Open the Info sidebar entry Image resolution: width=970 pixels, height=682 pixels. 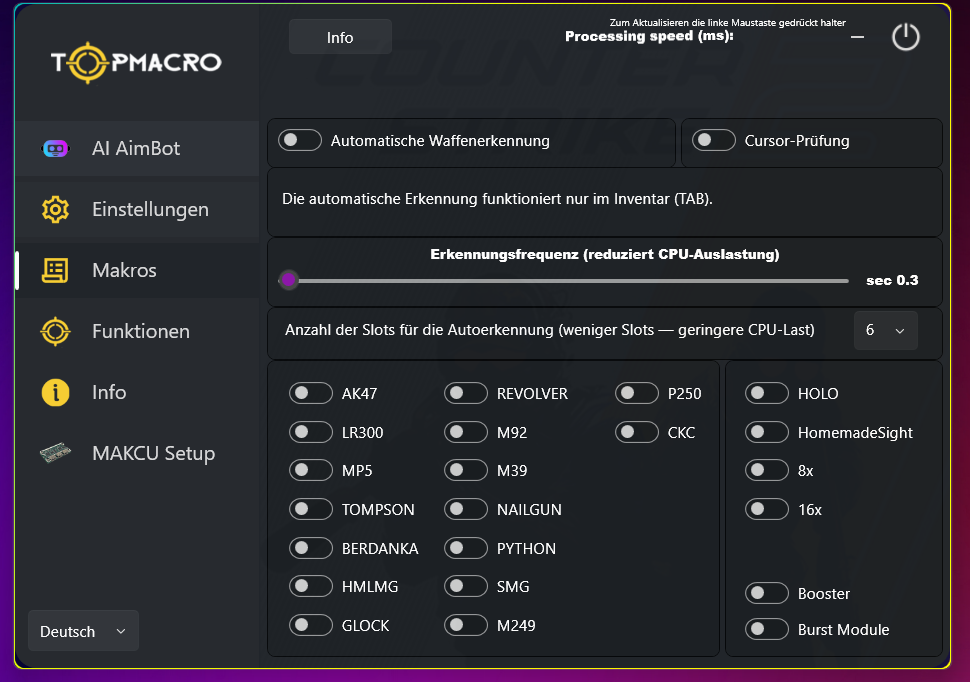click(x=137, y=392)
